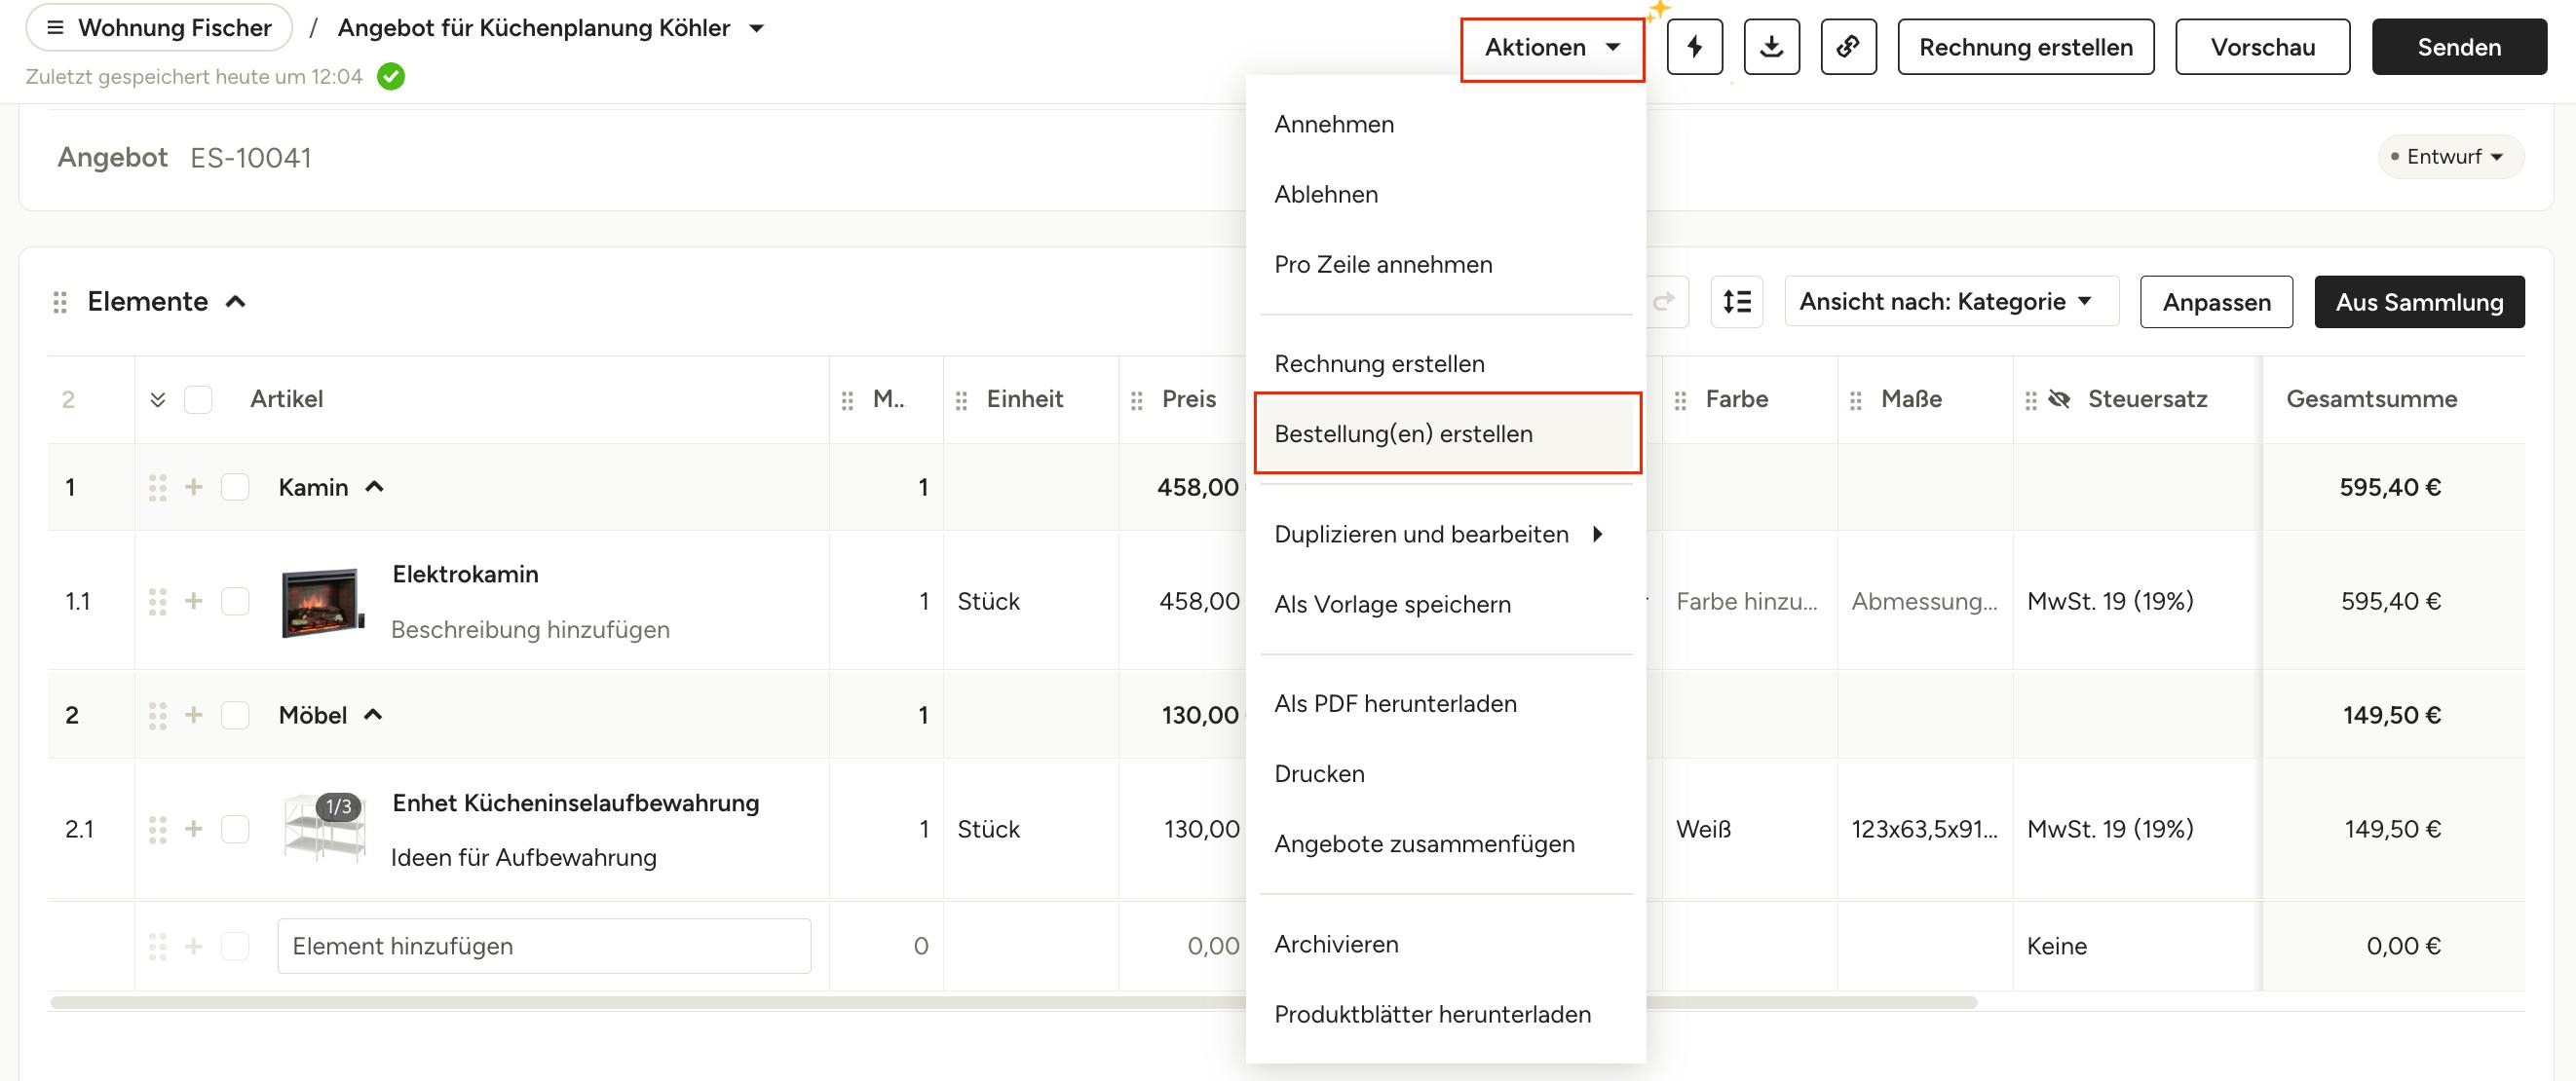Click the download icon in top toolbar
The image size is (2576, 1081).
(1771, 47)
